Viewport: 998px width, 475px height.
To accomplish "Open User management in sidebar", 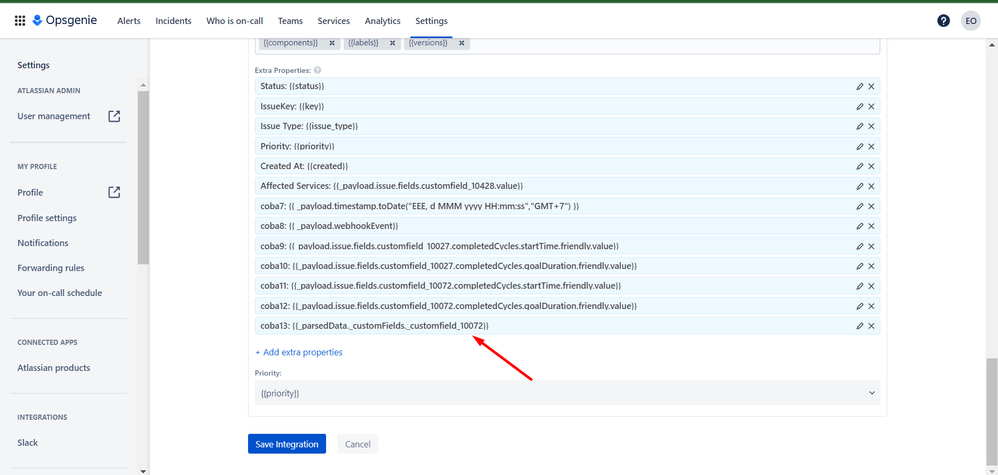I will pos(54,117).
